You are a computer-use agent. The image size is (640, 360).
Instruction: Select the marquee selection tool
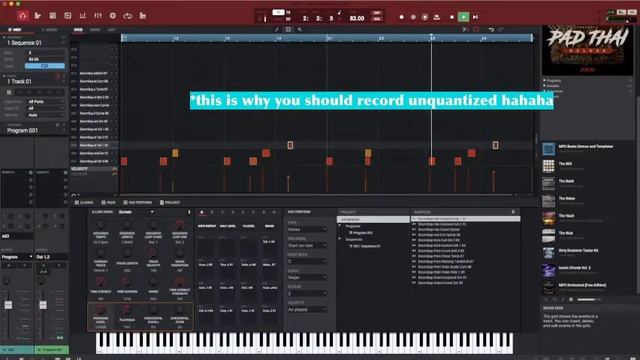point(288,29)
